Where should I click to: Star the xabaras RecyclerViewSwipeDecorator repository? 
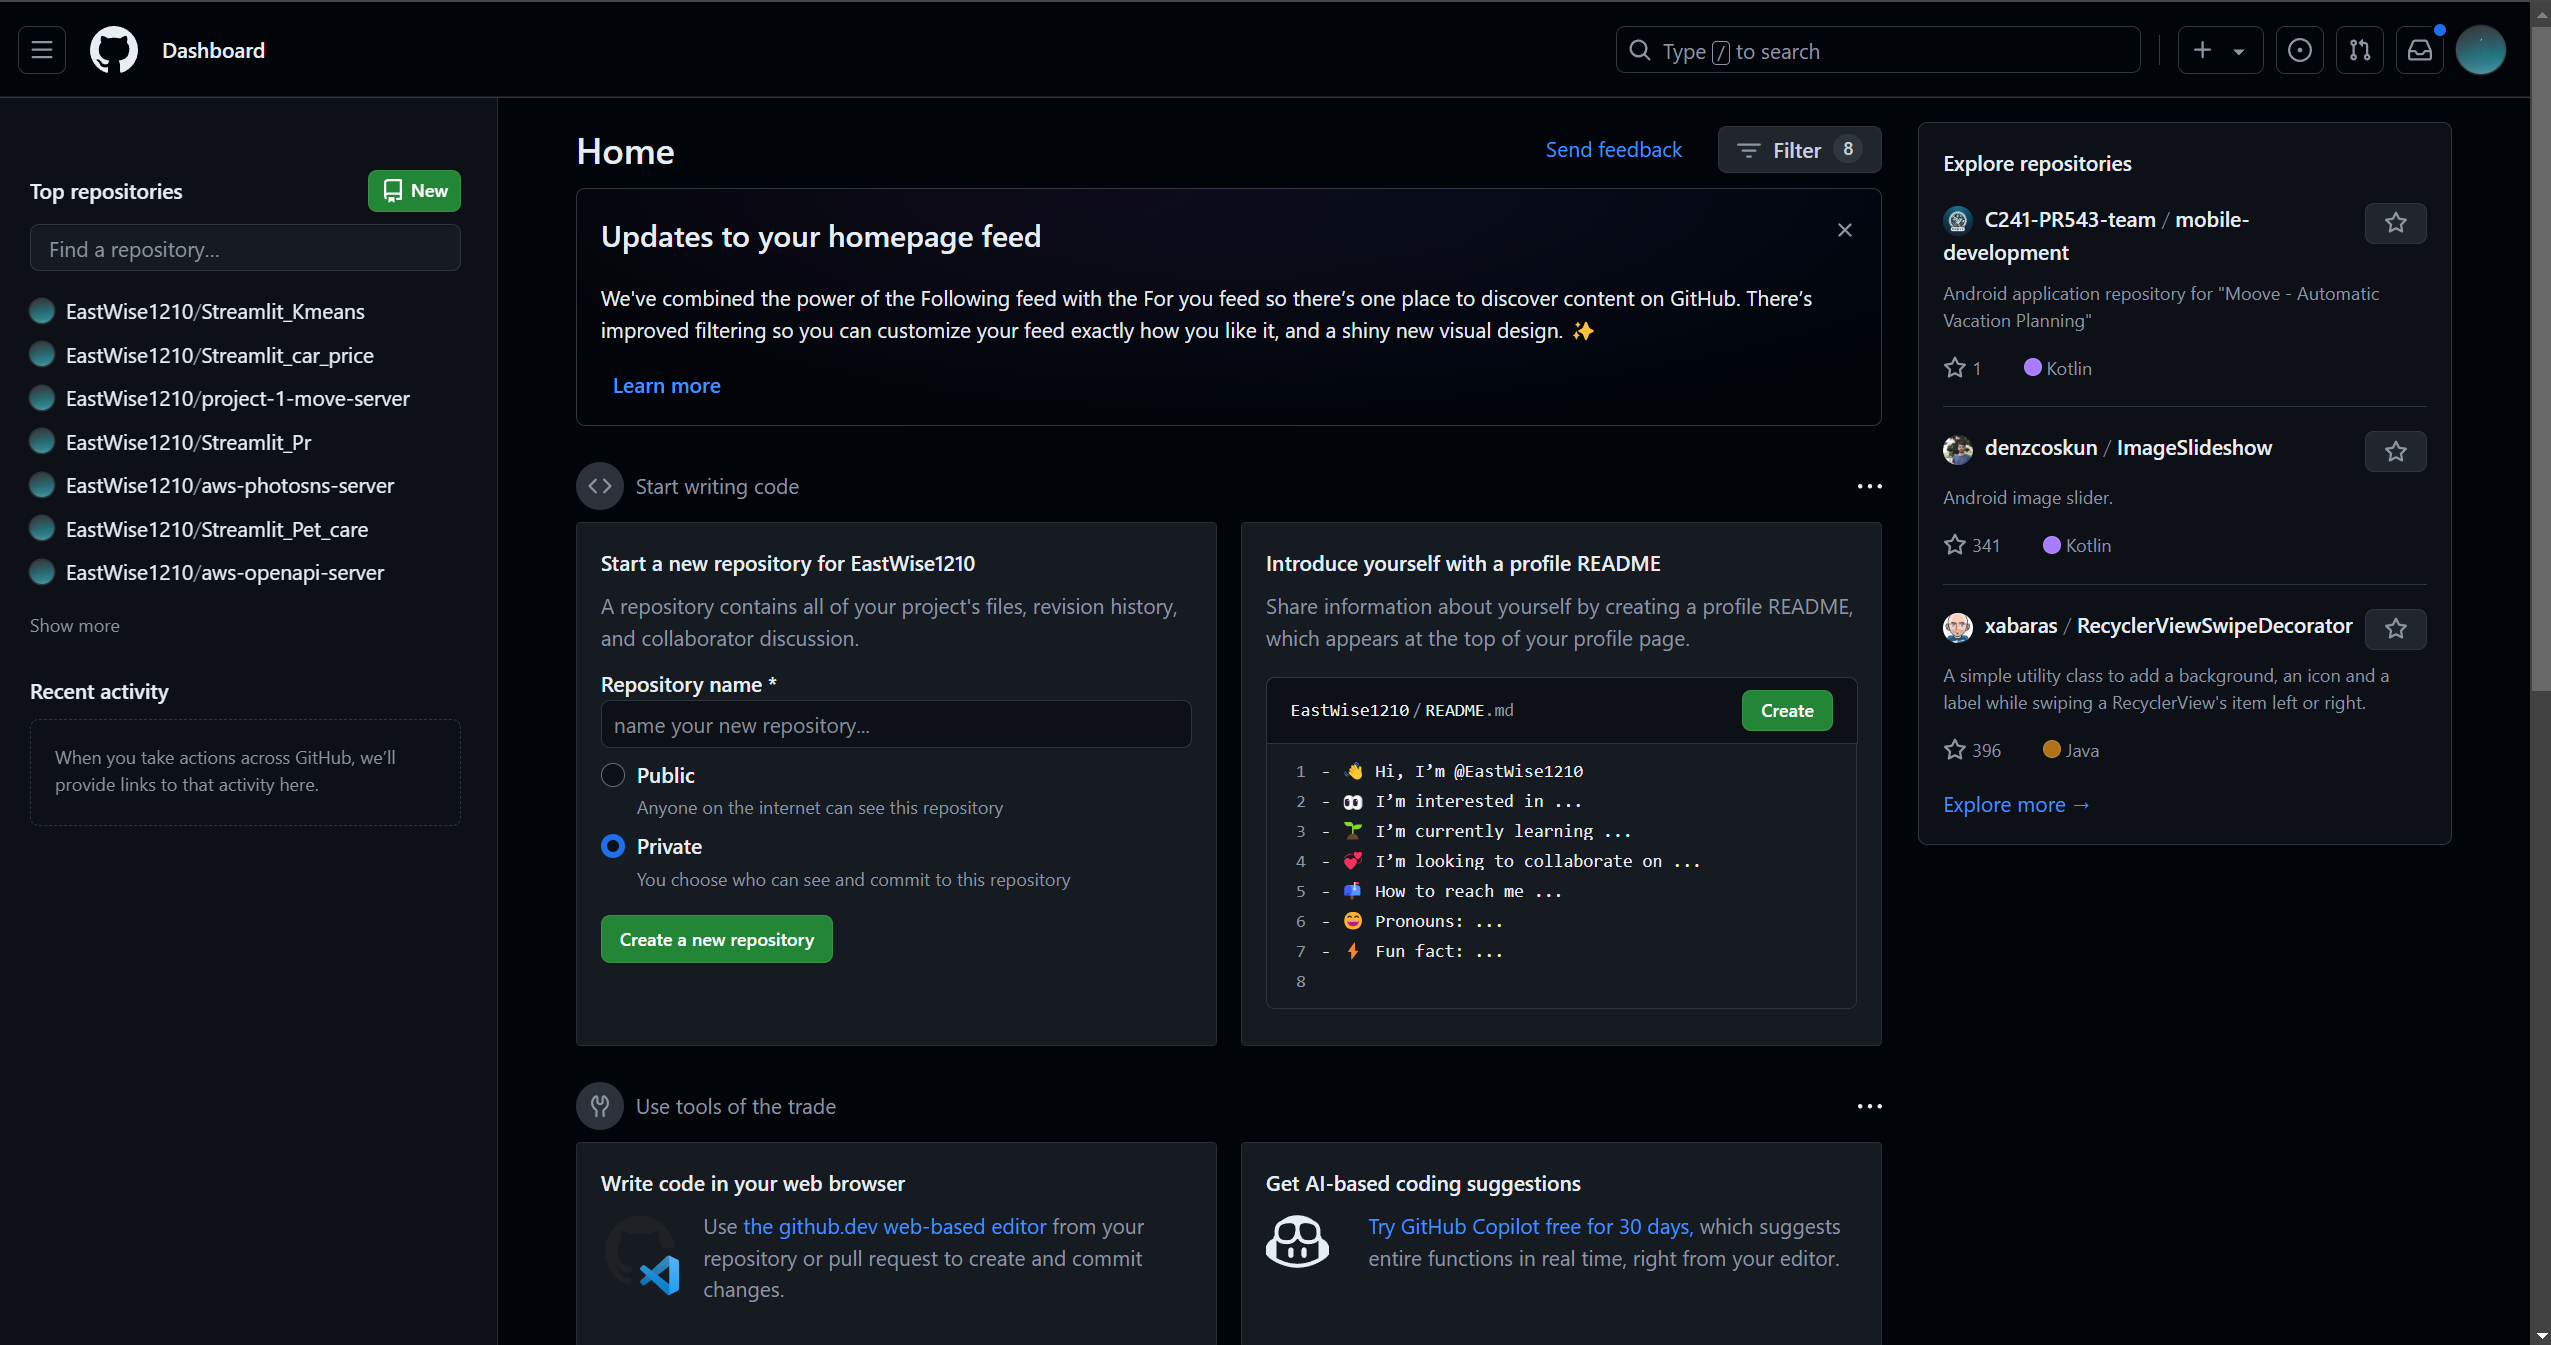[2395, 629]
